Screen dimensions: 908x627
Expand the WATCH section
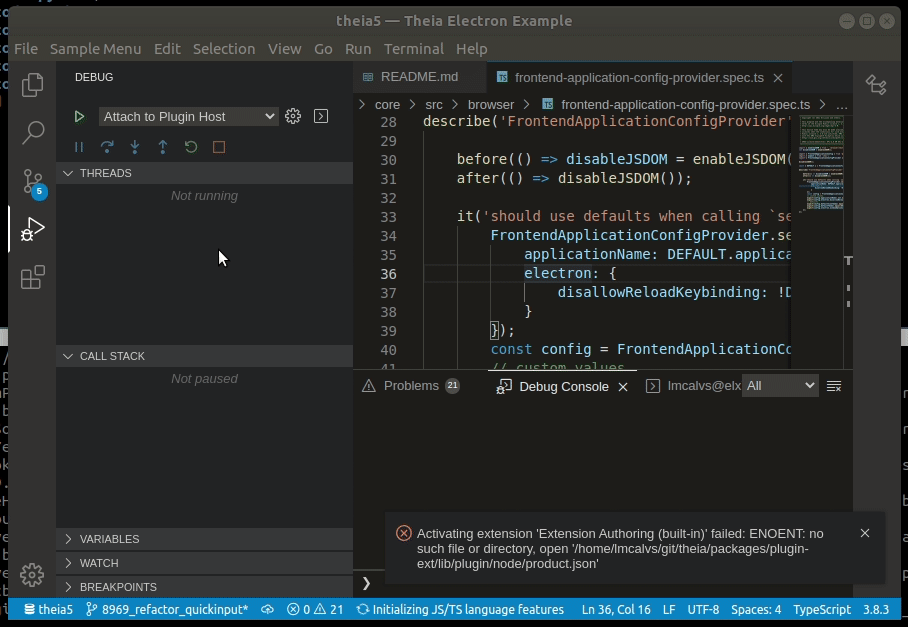(x=204, y=563)
